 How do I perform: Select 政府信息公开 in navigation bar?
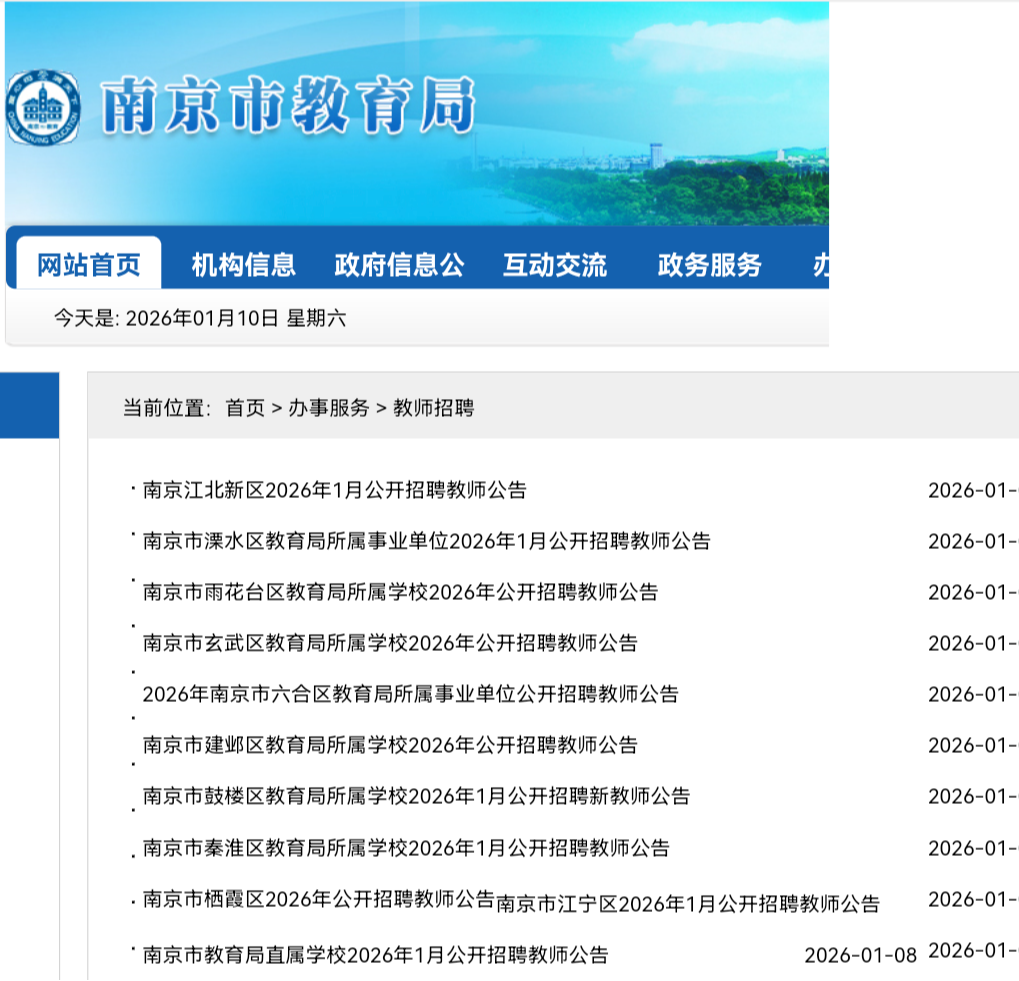click(x=399, y=265)
